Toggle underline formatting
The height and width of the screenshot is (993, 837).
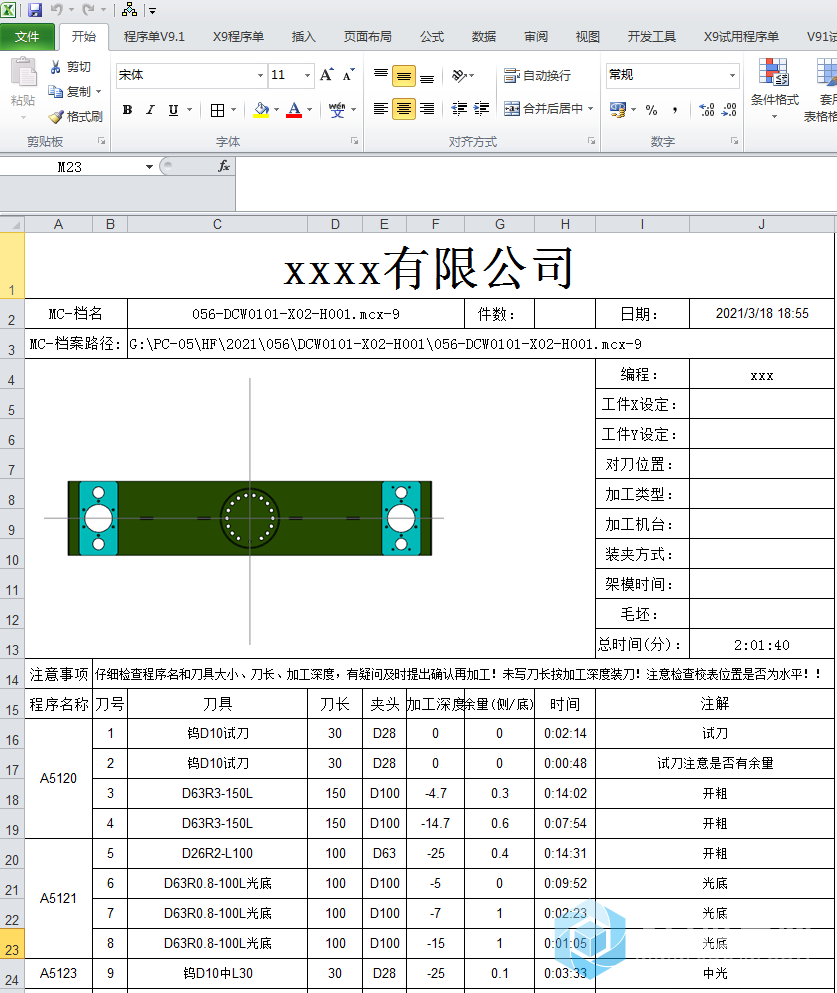pos(173,110)
